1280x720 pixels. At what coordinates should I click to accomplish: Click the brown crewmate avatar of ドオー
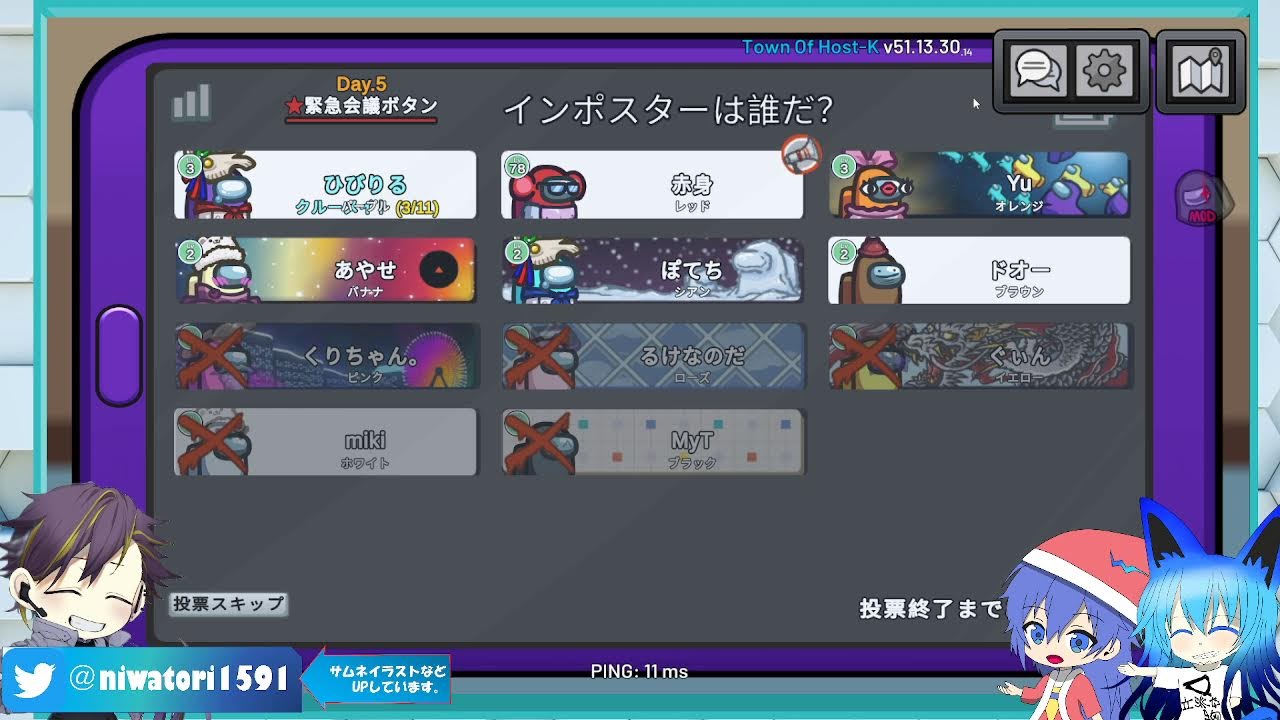coord(872,275)
